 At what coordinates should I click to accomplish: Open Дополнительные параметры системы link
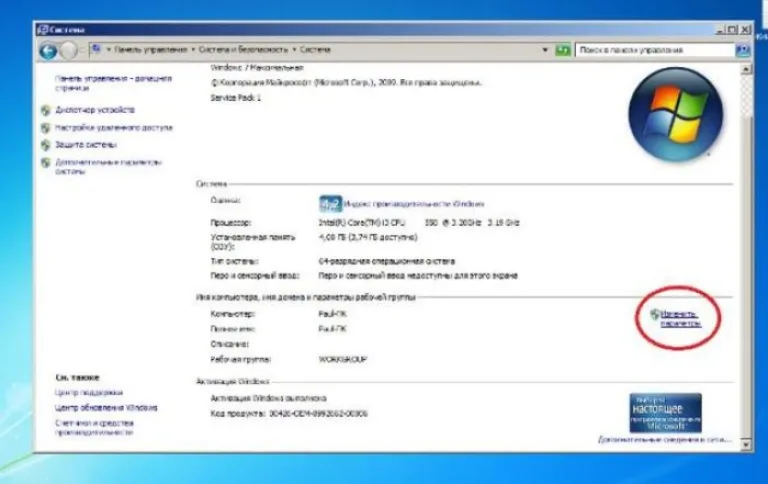(x=108, y=167)
